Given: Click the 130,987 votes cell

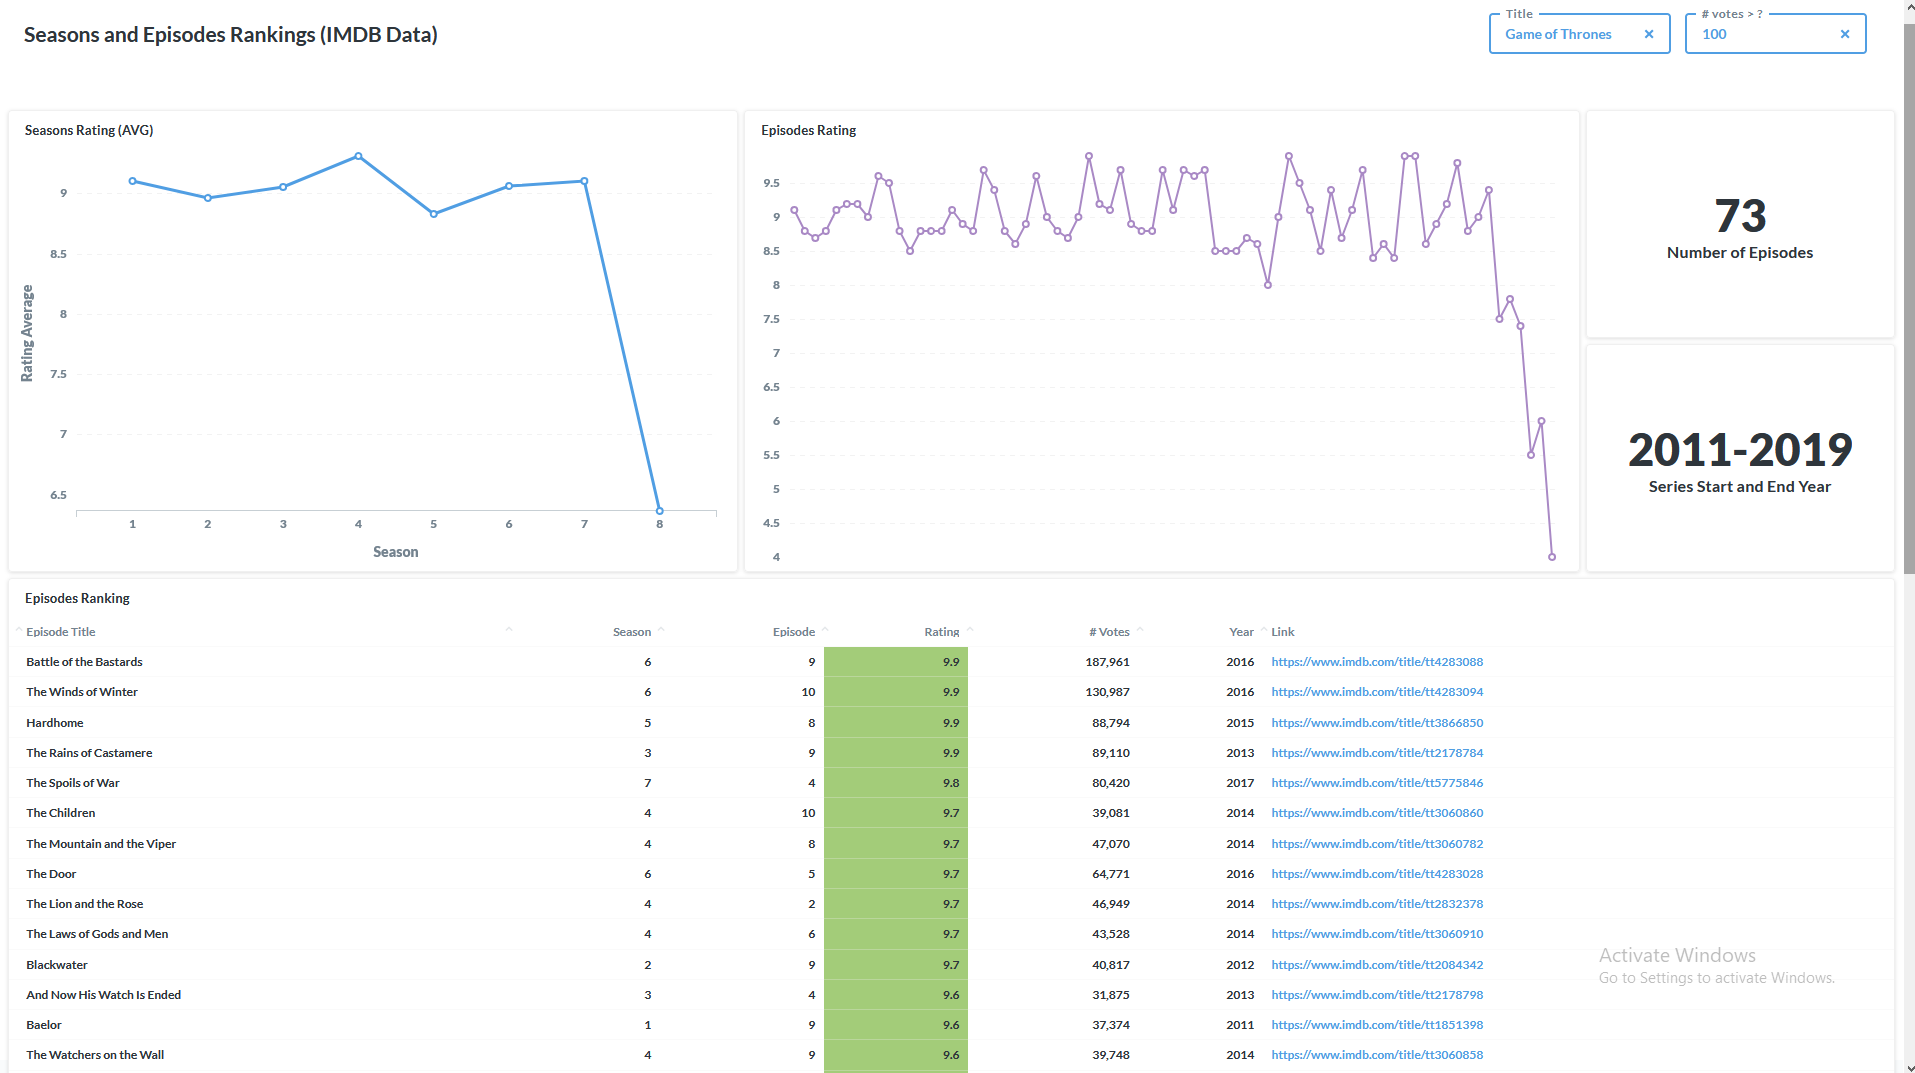Looking at the screenshot, I should tap(1107, 692).
